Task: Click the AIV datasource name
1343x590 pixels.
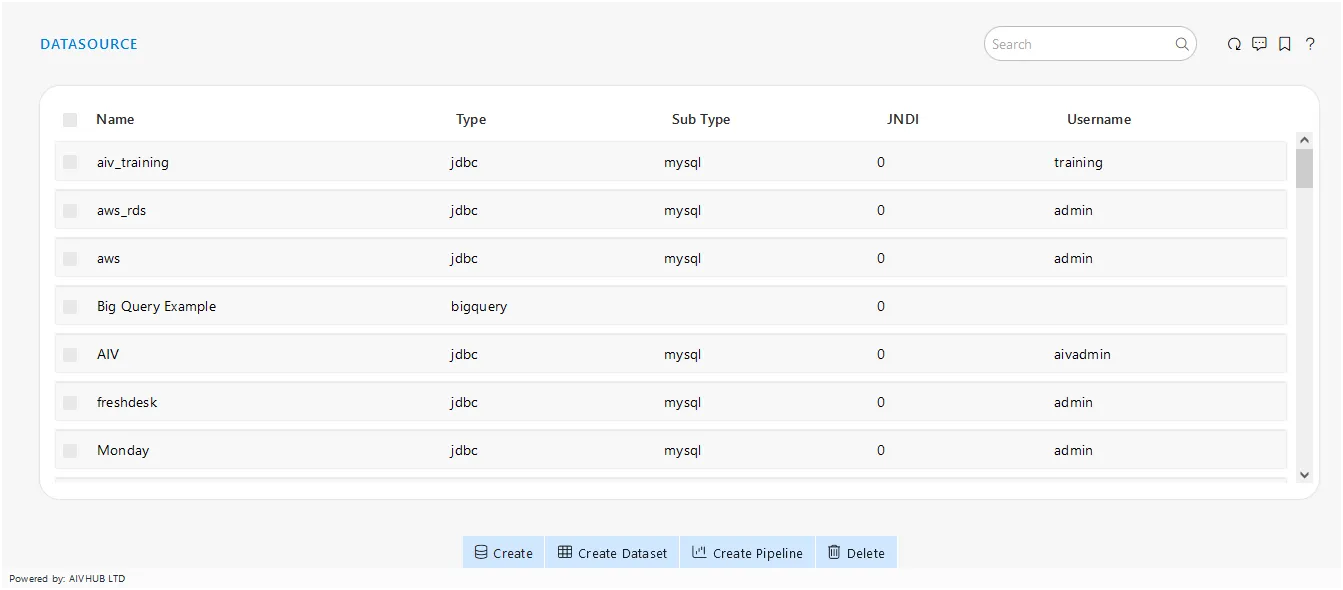Action: pyautogui.click(x=108, y=354)
